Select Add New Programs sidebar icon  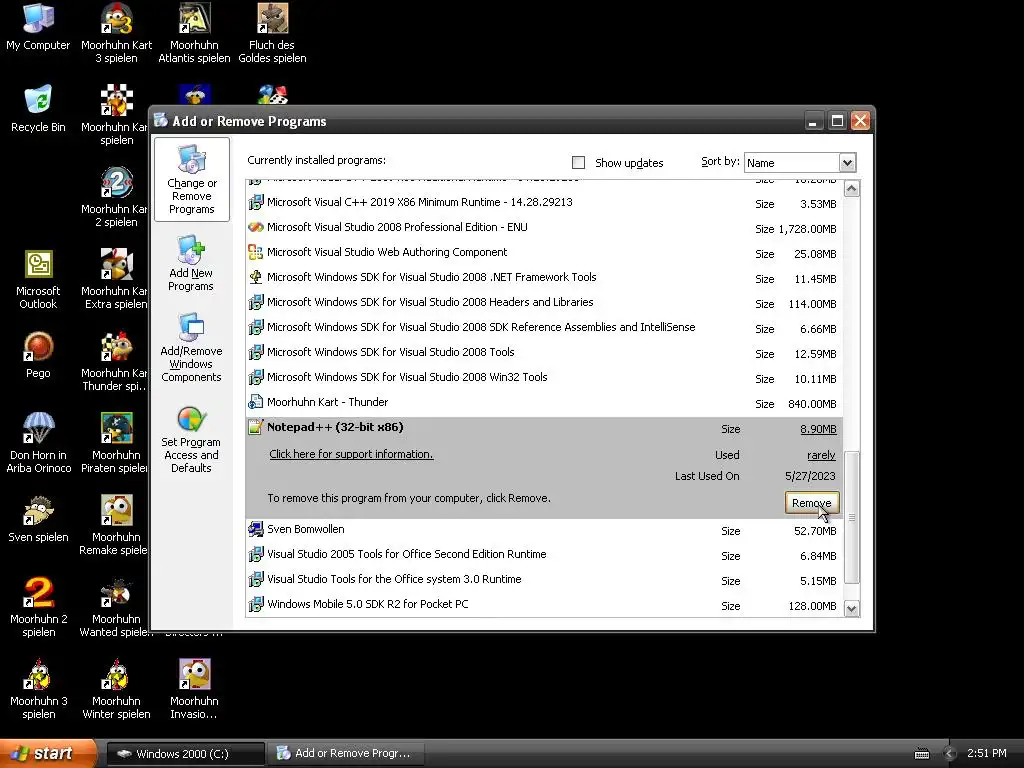coord(191,263)
